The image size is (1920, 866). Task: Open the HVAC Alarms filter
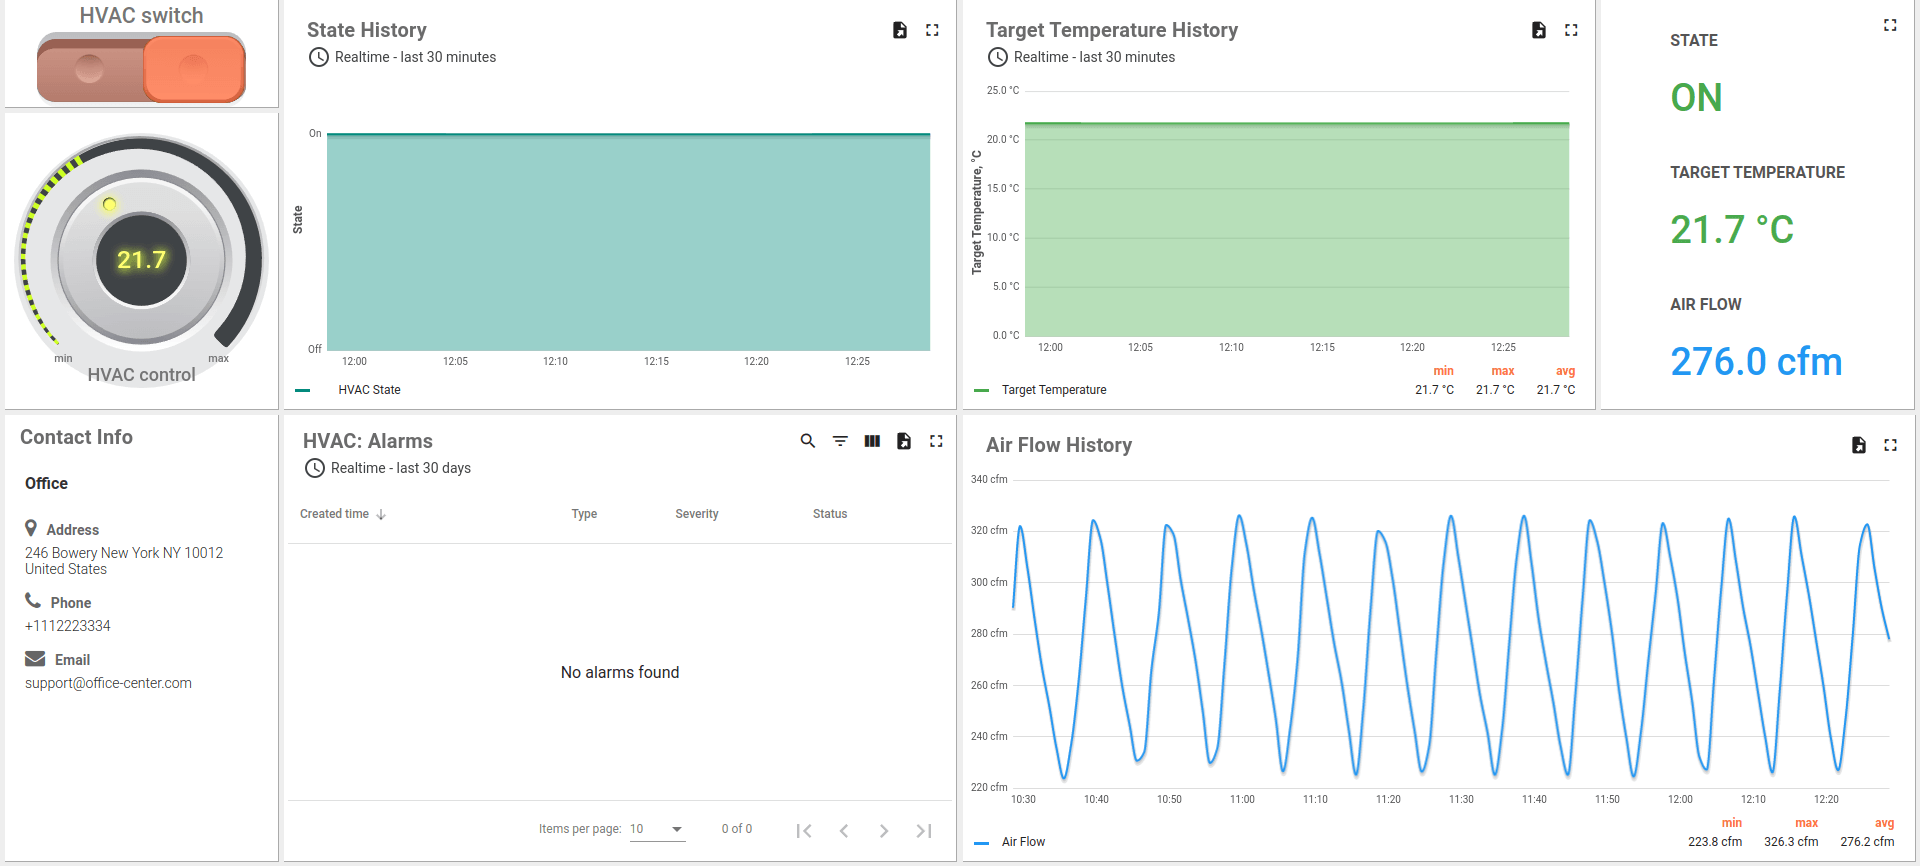coord(840,441)
